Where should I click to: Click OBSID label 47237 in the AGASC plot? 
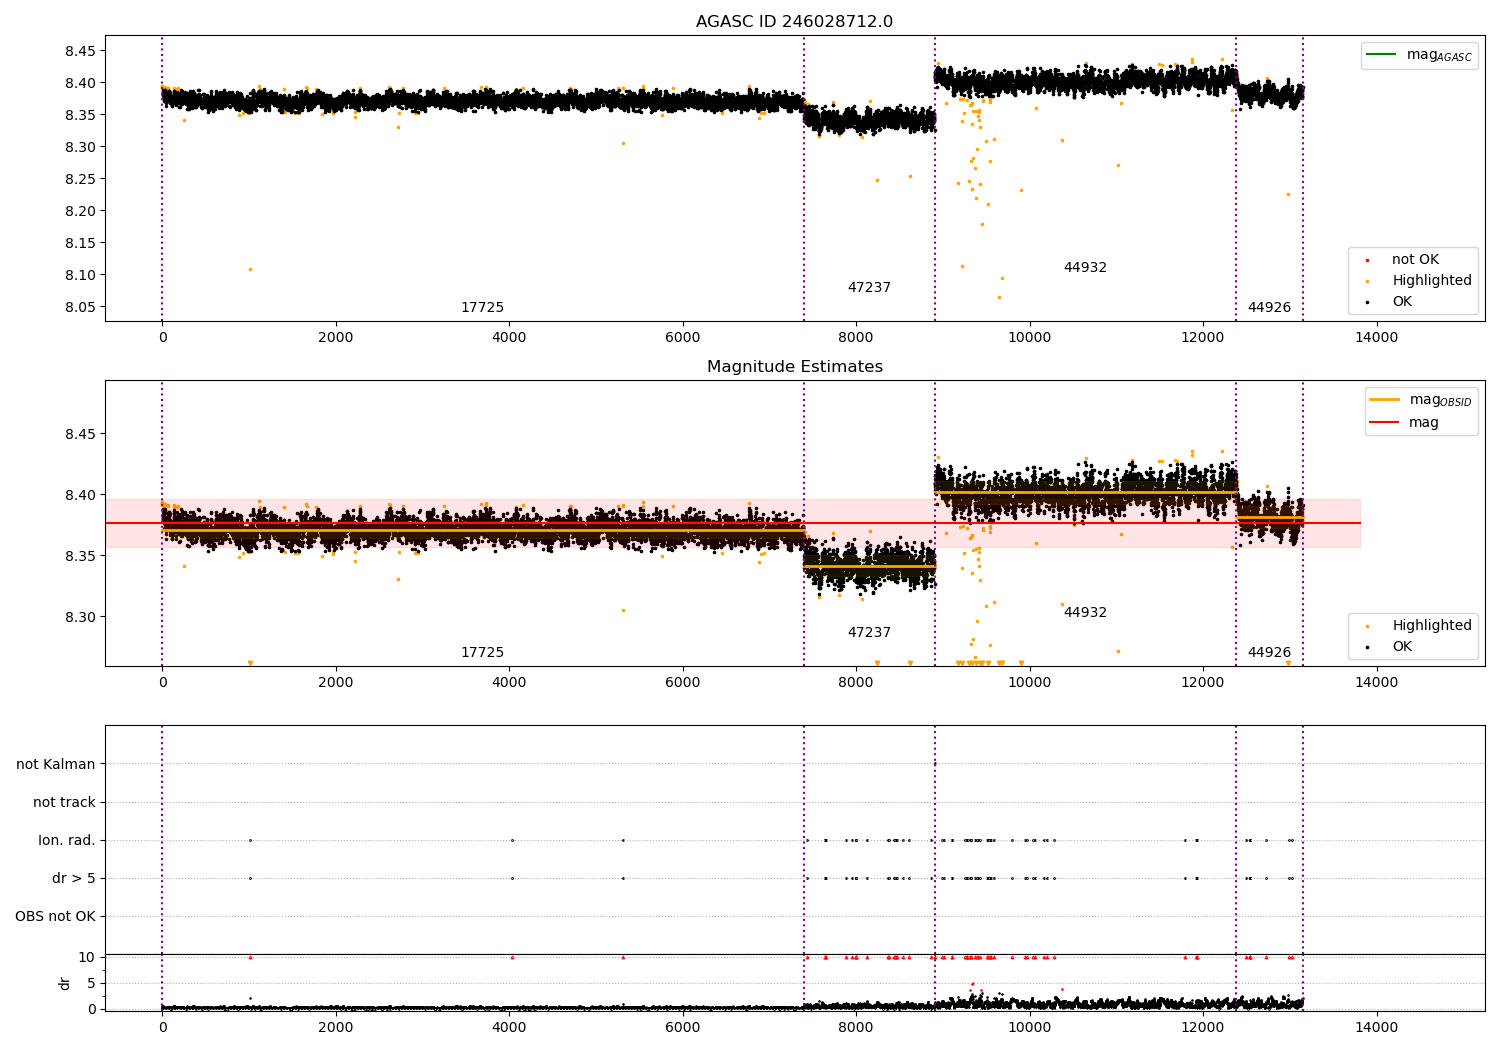[869, 288]
